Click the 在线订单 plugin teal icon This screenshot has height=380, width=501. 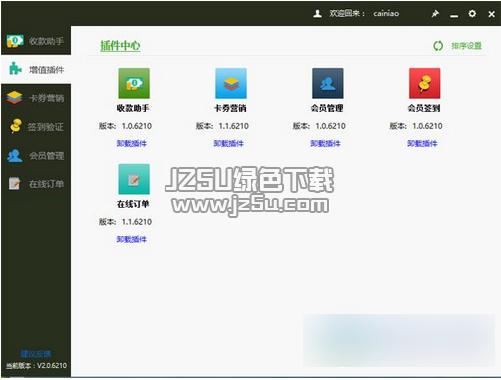click(x=134, y=179)
